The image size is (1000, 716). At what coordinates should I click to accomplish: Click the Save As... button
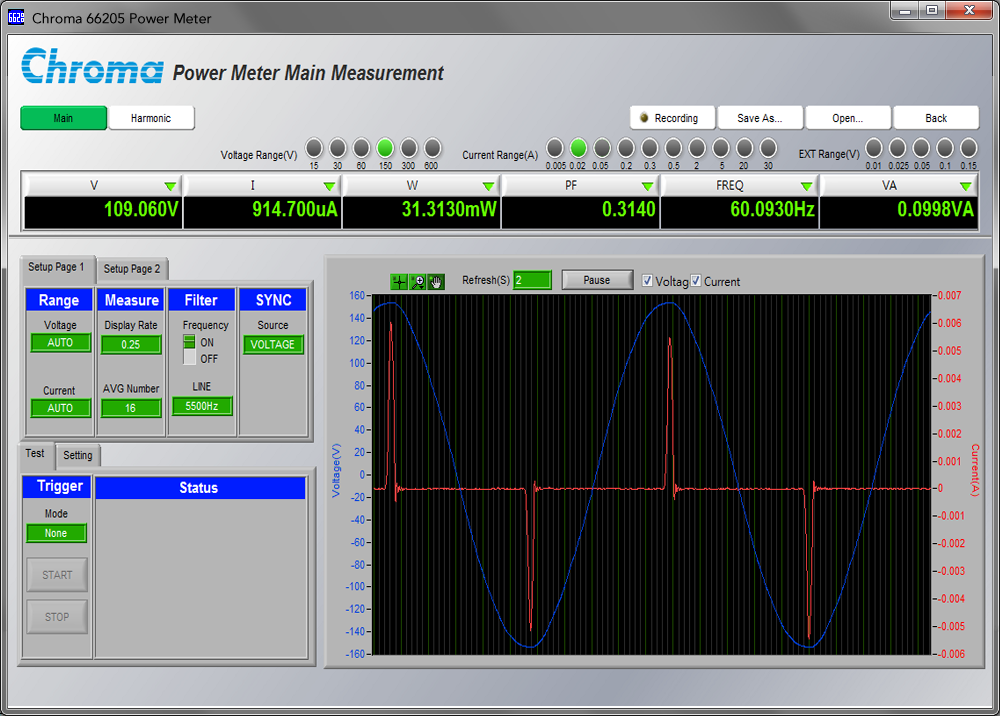[760, 118]
